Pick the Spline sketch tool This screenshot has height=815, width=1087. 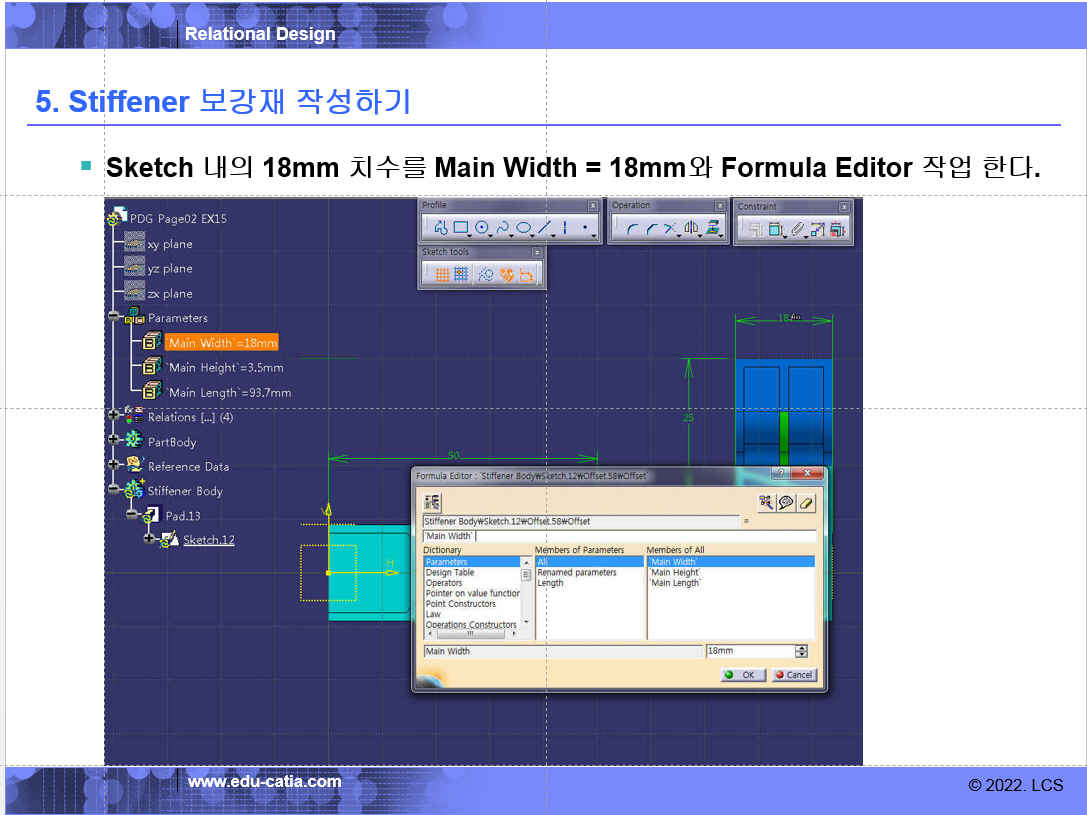click(x=503, y=228)
